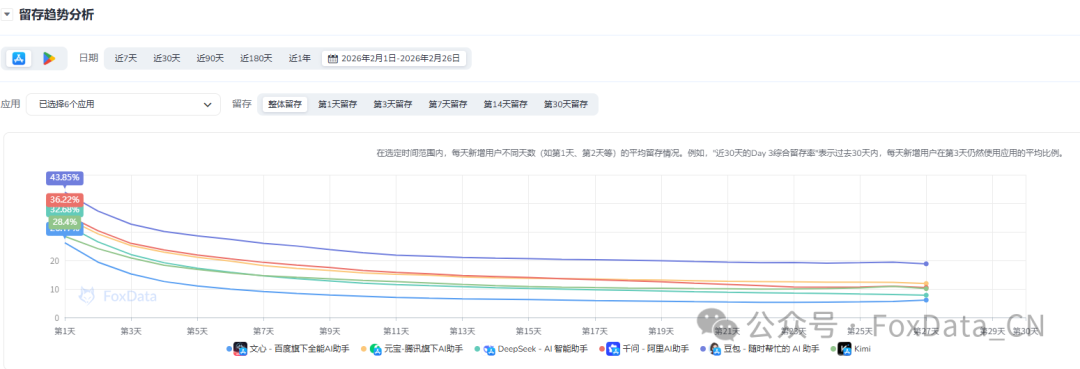Viewport: 1080px width, 369px height.
Task: Click the 豆包 app icon in legend
Action: [x=715, y=350]
